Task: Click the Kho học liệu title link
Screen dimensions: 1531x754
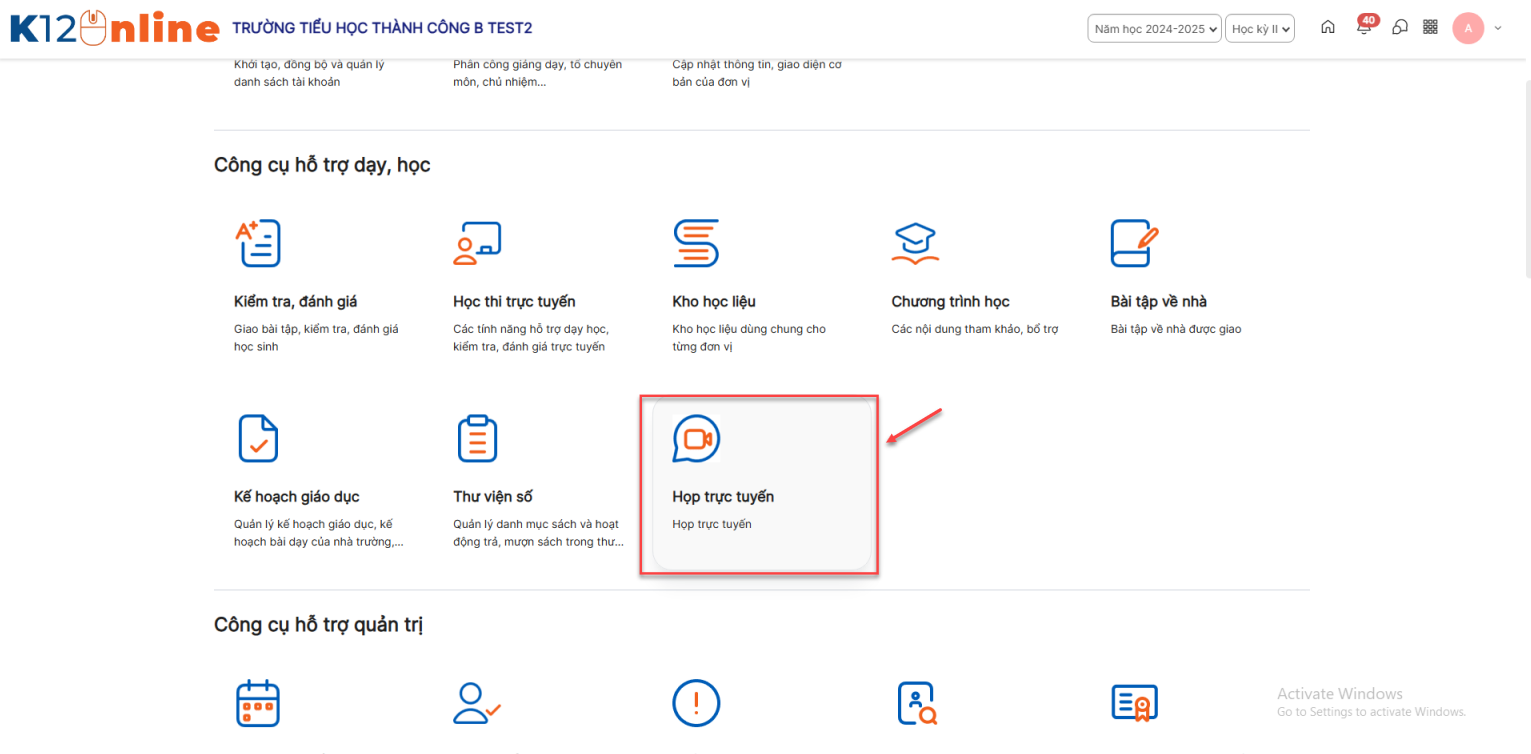Action: coord(713,302)
